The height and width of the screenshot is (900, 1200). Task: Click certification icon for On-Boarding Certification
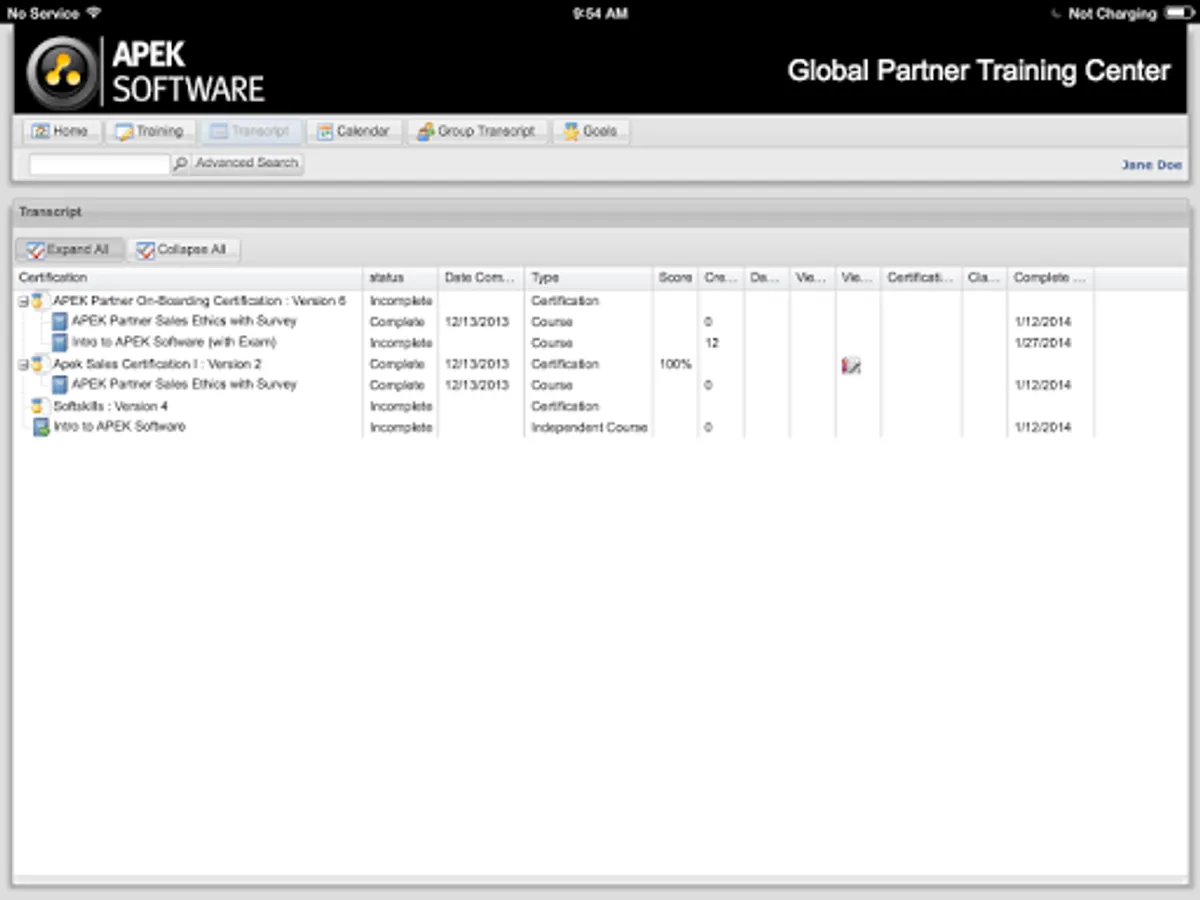[x=38, y=301]
